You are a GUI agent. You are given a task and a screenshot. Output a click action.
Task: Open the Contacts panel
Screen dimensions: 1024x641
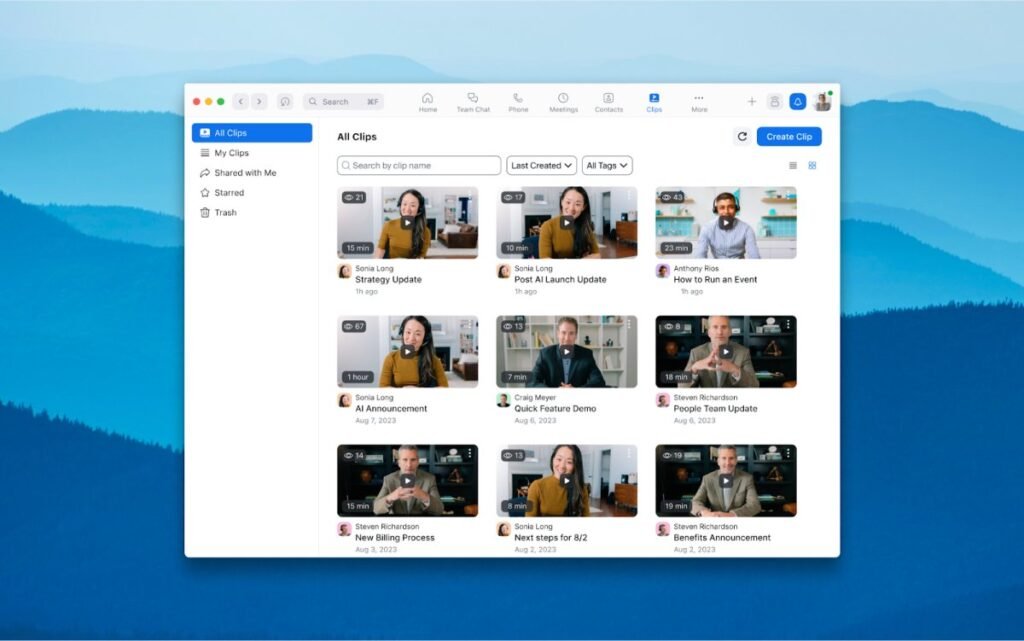point(608,101)
